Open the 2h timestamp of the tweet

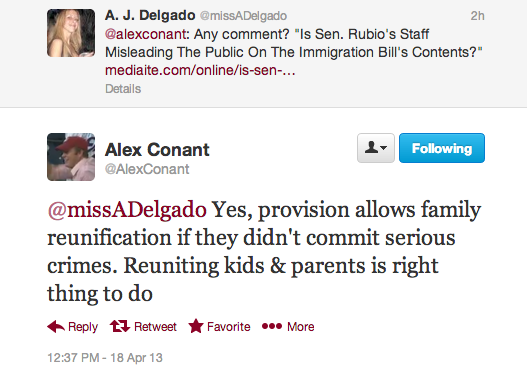click(x=477, y=16)
